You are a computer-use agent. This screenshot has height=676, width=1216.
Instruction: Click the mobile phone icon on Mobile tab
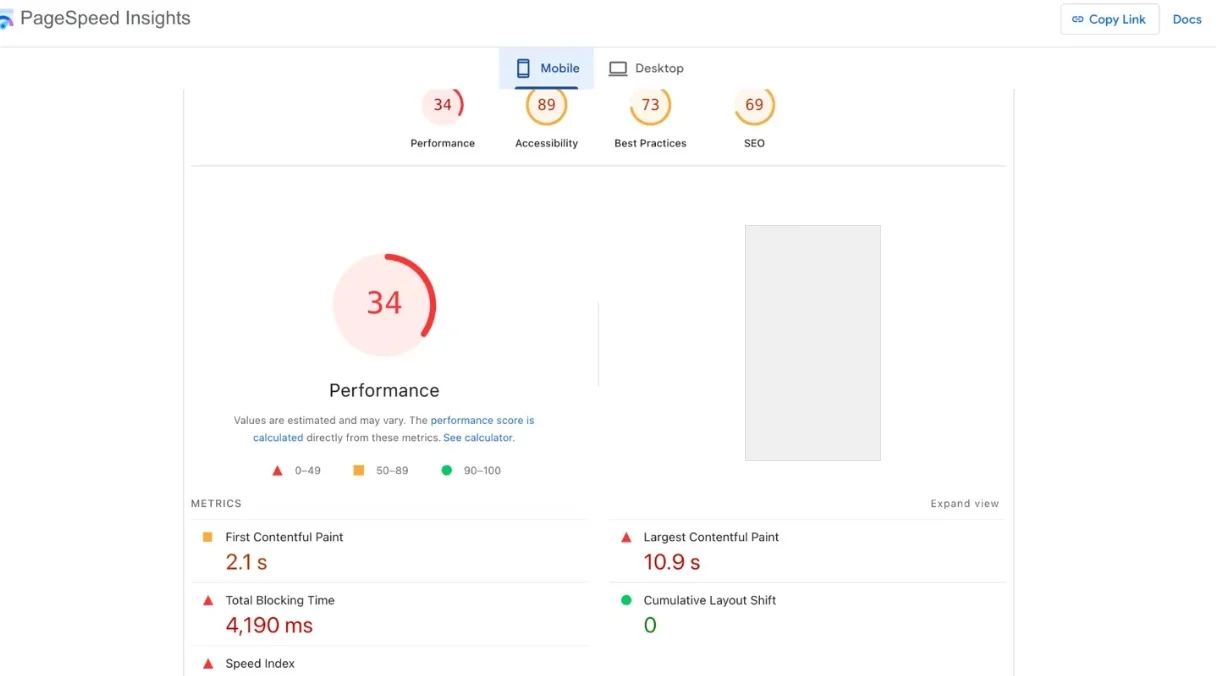(521, 68)
